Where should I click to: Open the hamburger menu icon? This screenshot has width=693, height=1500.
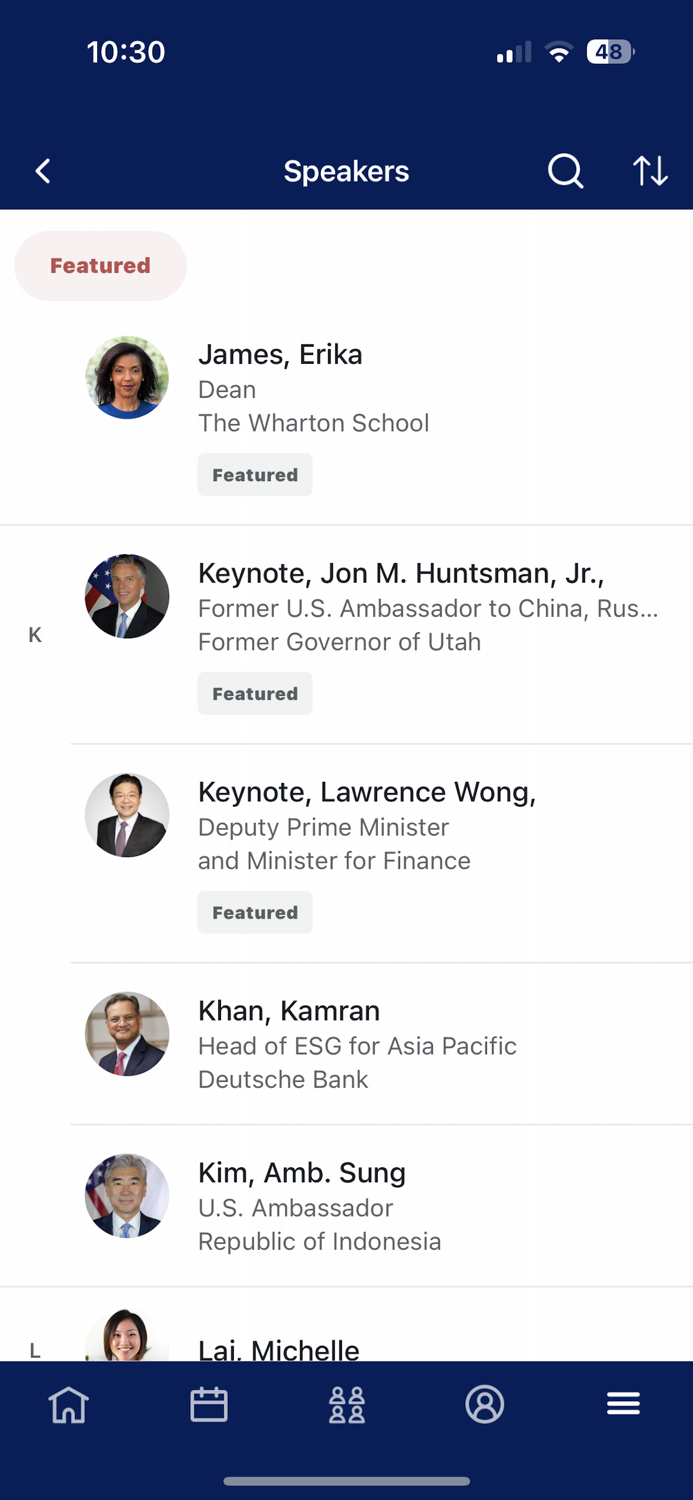tap(623, 1403)
